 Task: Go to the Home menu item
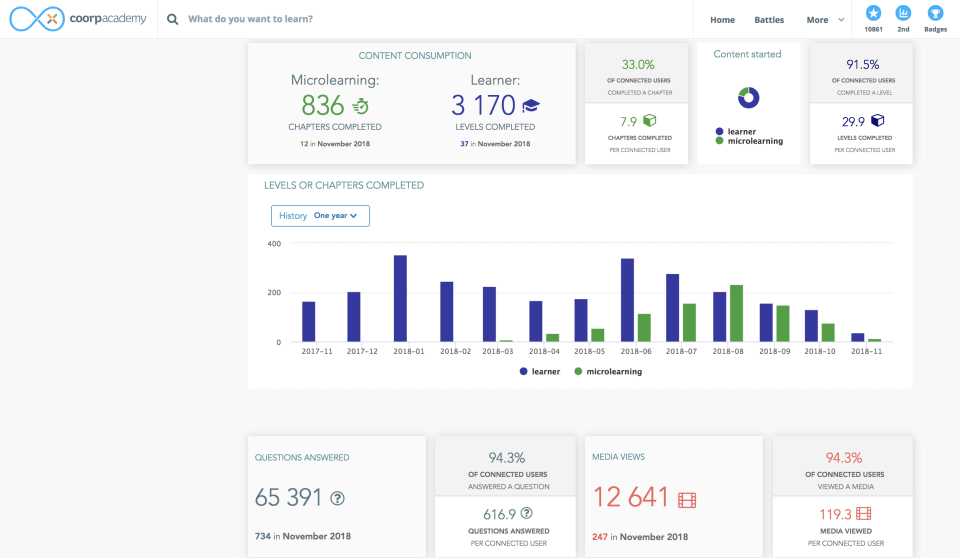point(722,20)
